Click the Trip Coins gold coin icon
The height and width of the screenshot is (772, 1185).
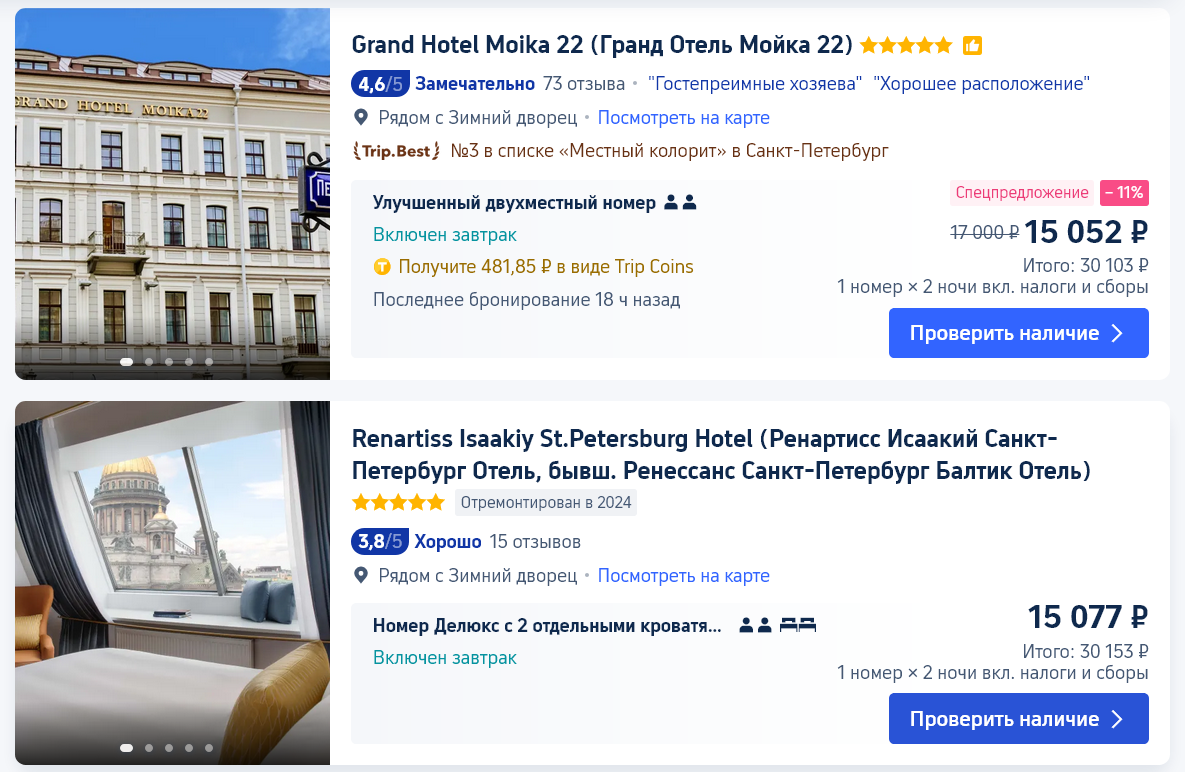tap(382, 267)
